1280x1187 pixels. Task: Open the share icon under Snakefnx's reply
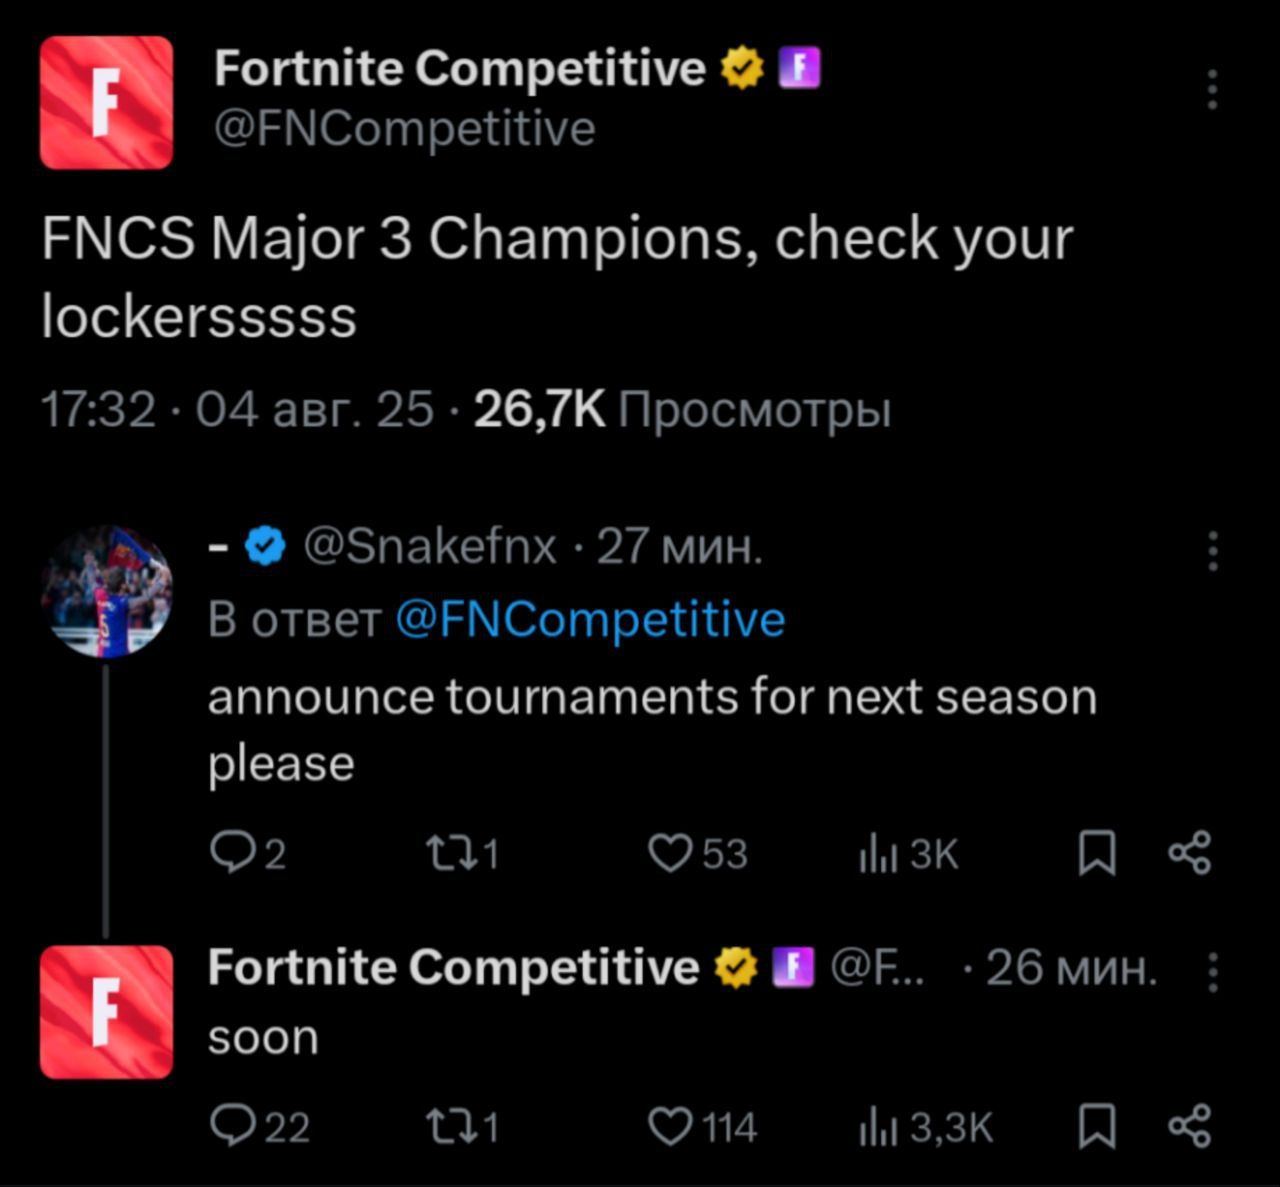tap(1190, 852)
